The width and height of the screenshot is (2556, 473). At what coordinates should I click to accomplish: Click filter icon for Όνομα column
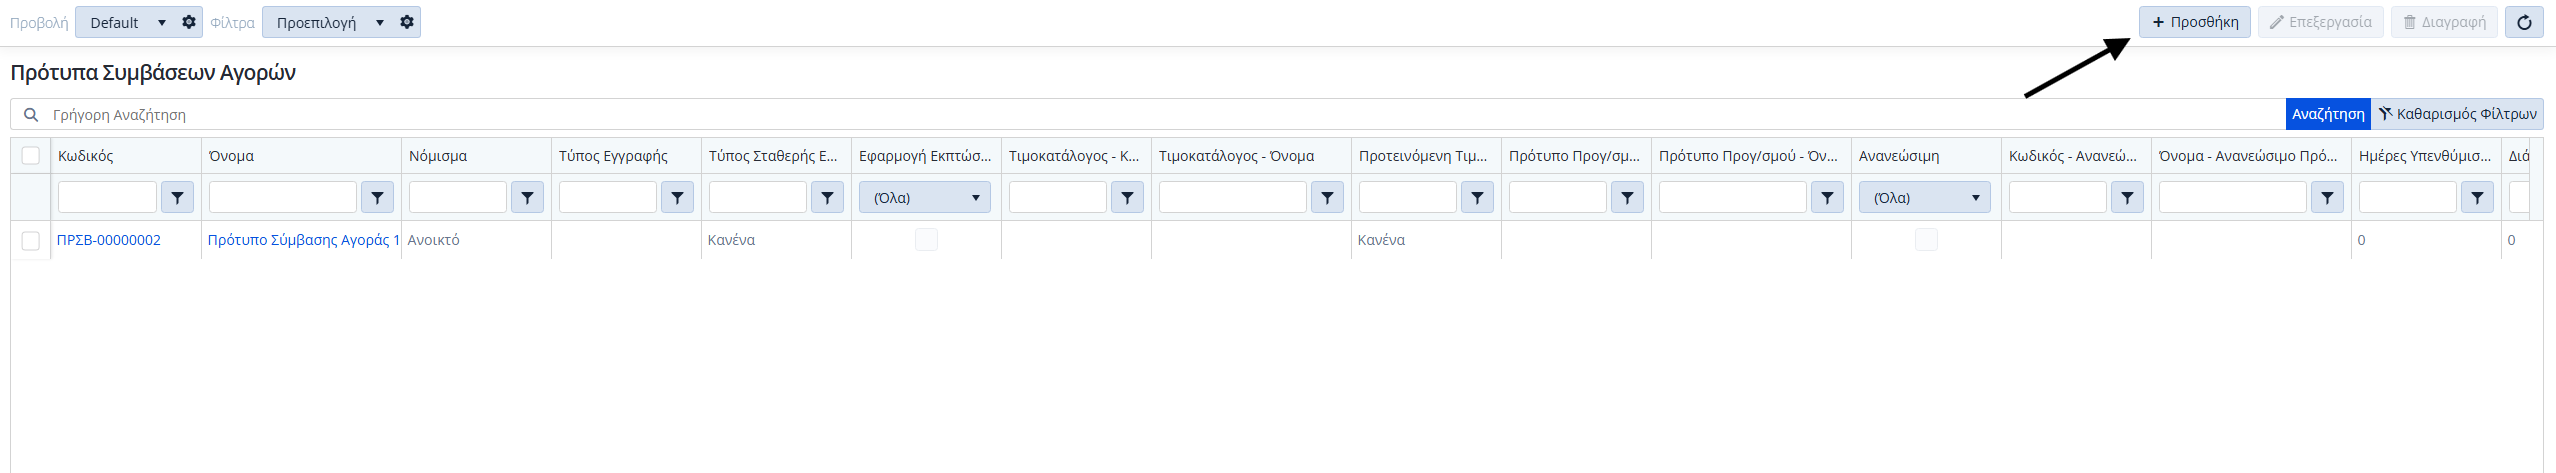tap(377, 198)
